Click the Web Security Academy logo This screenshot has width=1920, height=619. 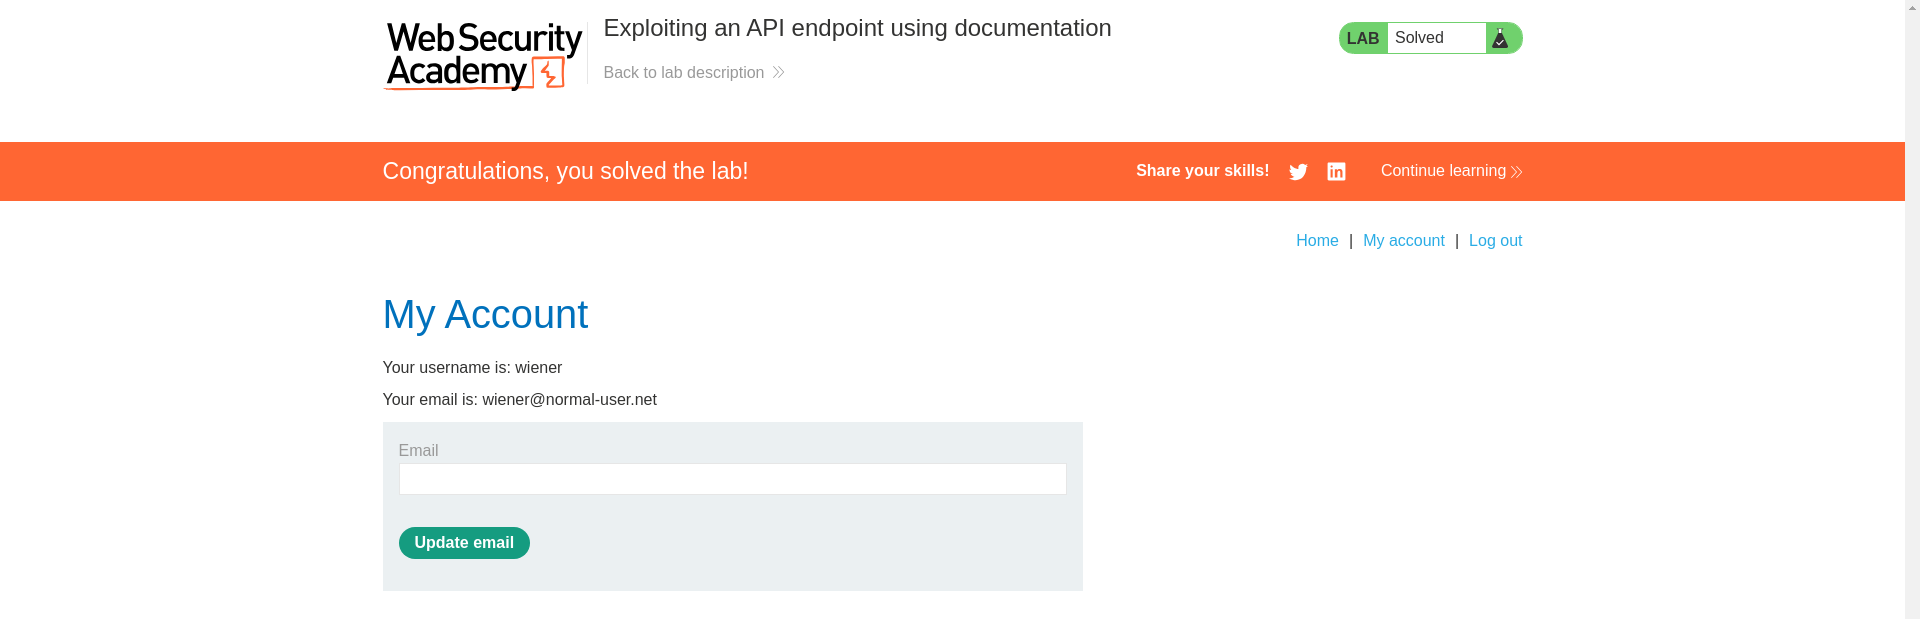[x=483, y=57]
